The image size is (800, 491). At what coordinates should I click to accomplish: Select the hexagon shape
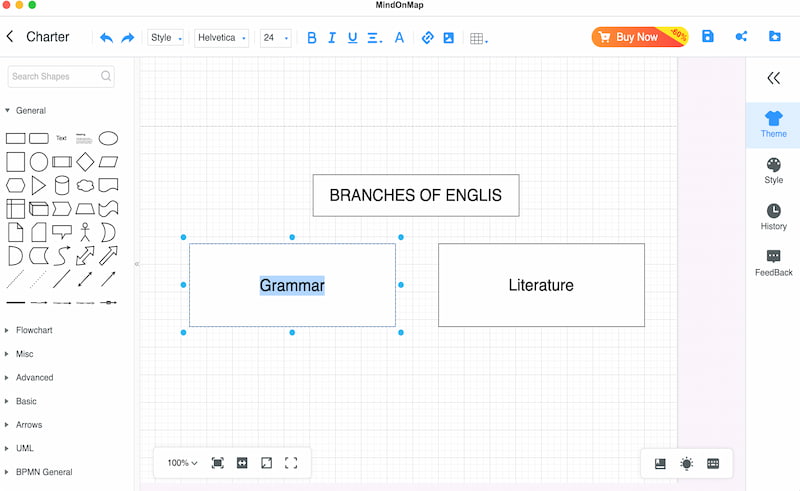(15, 185)
